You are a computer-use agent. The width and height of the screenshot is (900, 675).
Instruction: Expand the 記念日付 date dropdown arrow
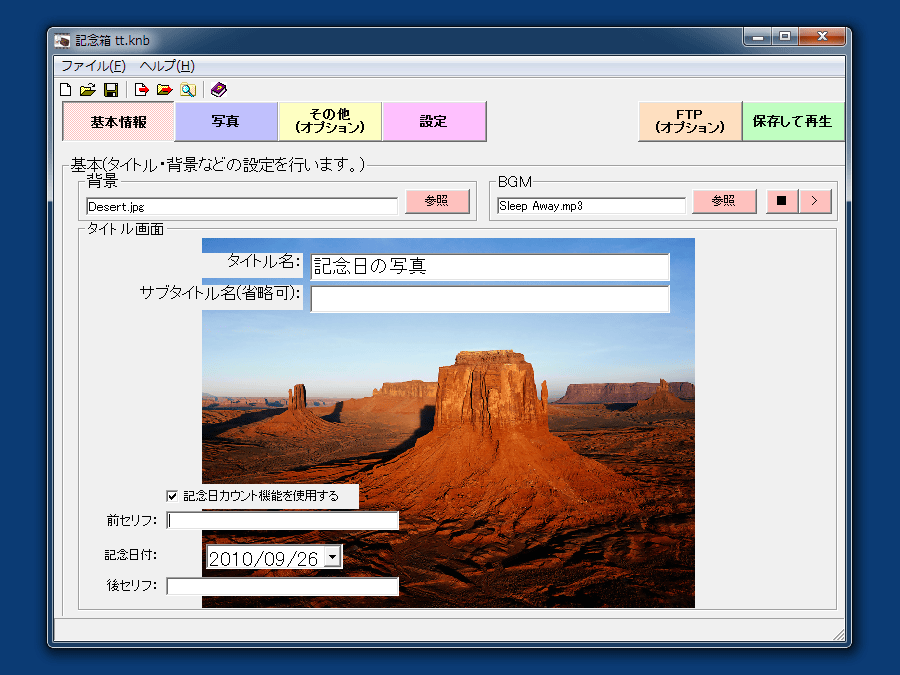pyautogui.click(x=332, y=557)
